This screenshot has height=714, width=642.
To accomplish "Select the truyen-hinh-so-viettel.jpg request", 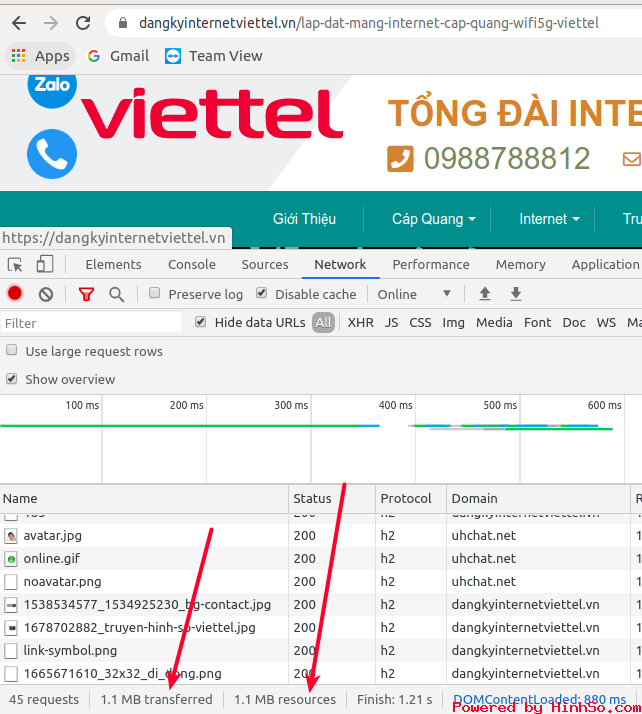I will [x=321, y=627].
